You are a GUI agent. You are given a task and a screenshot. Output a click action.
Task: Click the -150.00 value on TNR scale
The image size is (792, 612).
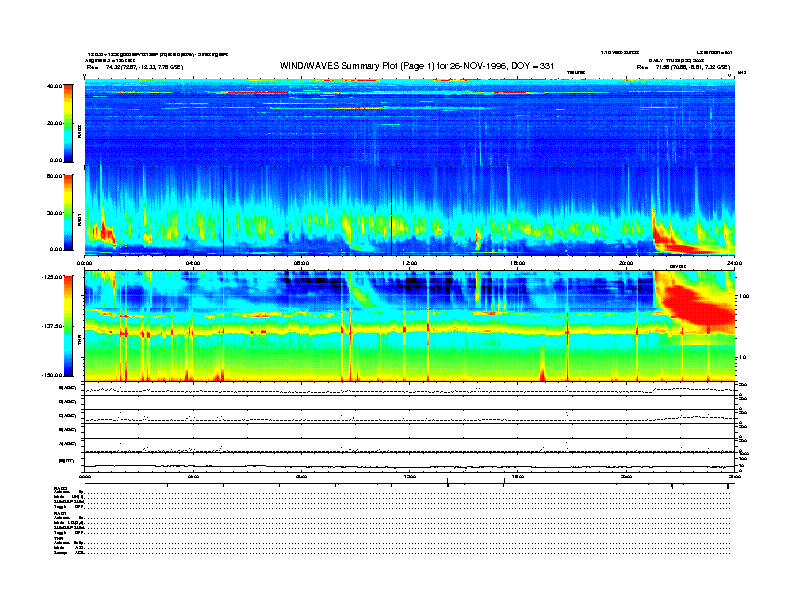(x=52, y=375)
